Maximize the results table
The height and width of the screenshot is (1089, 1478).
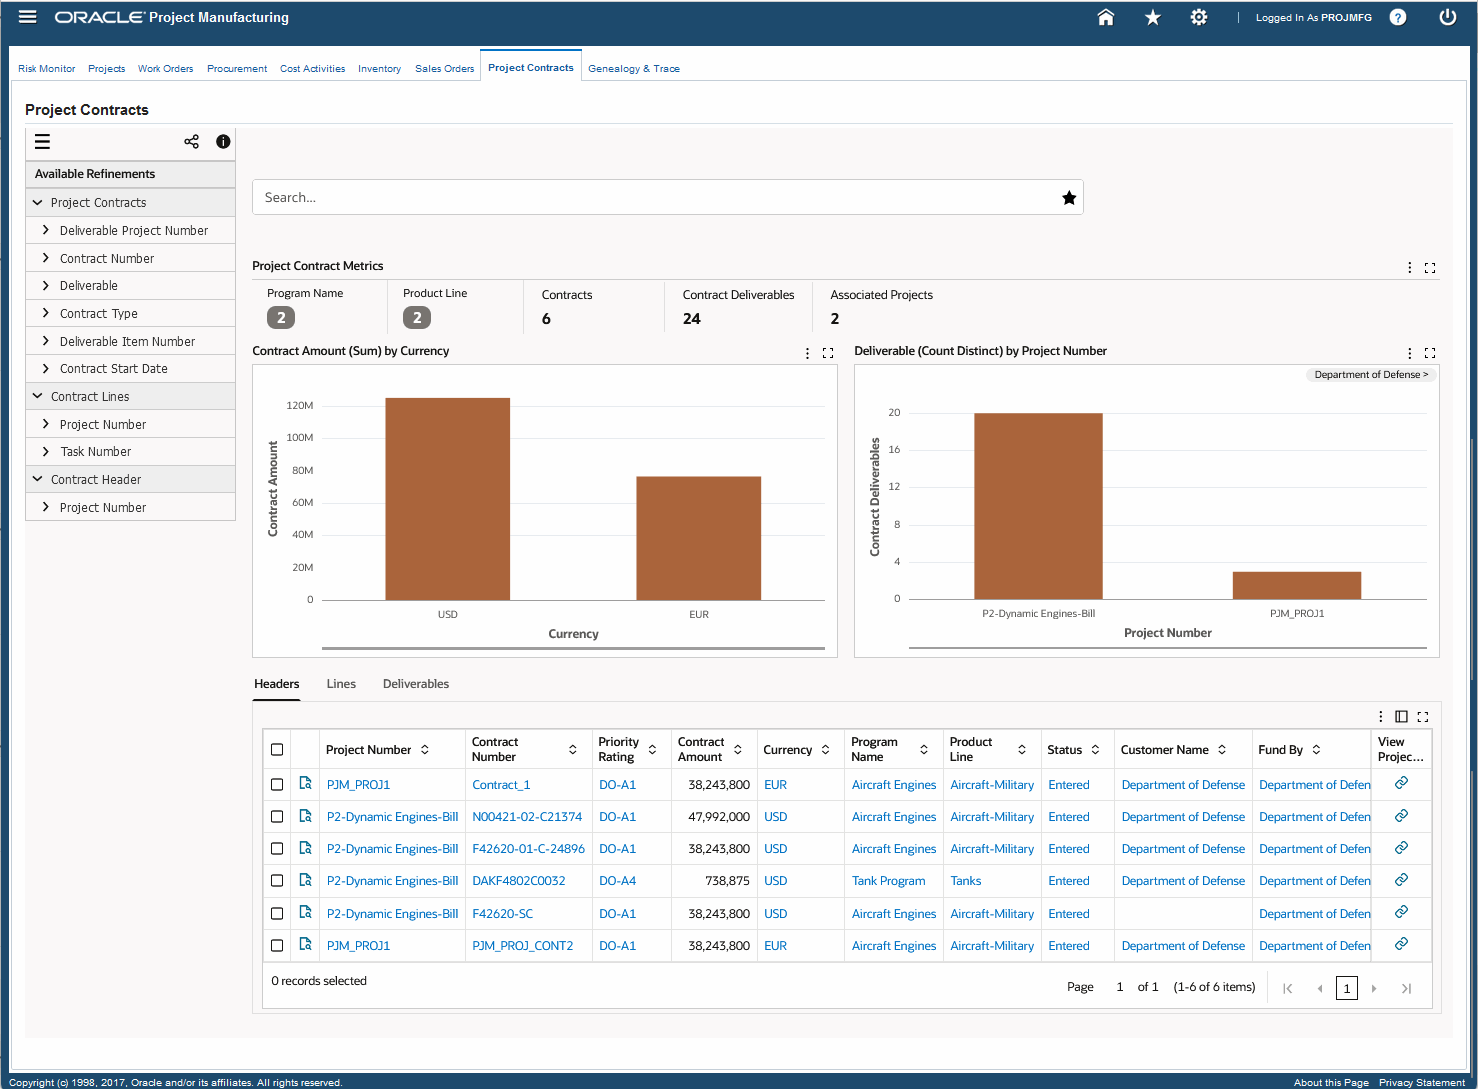pyautogui.click(x=1423, y=716)
